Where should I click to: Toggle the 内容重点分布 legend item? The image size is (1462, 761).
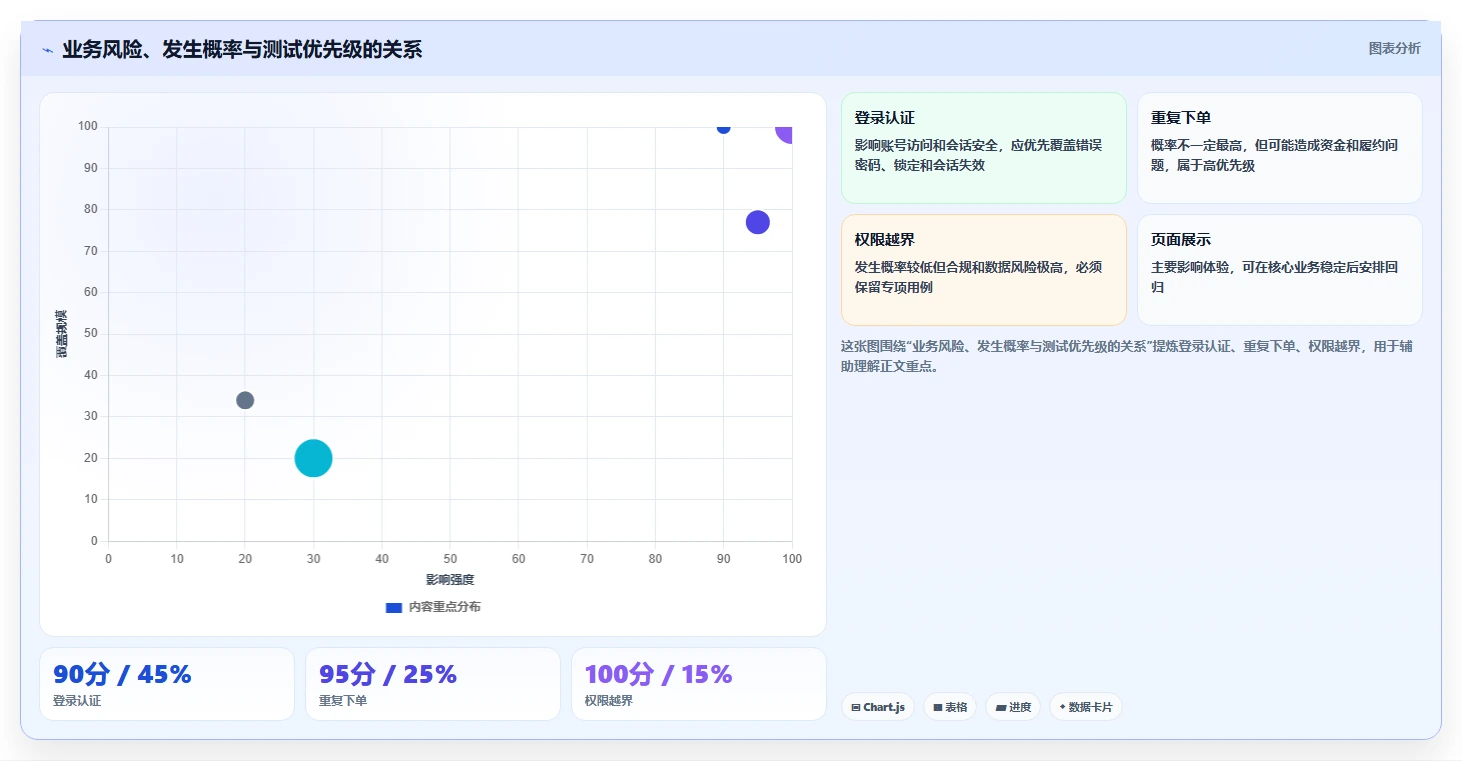click(433, 607)
